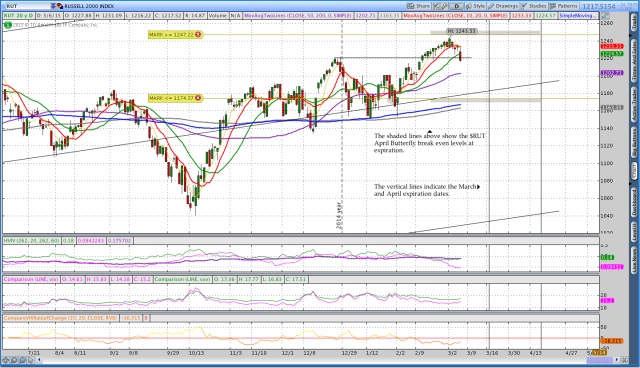Click the scroll left arrow
The width and height of the screenshot is (640, 368).
[40, 360]
